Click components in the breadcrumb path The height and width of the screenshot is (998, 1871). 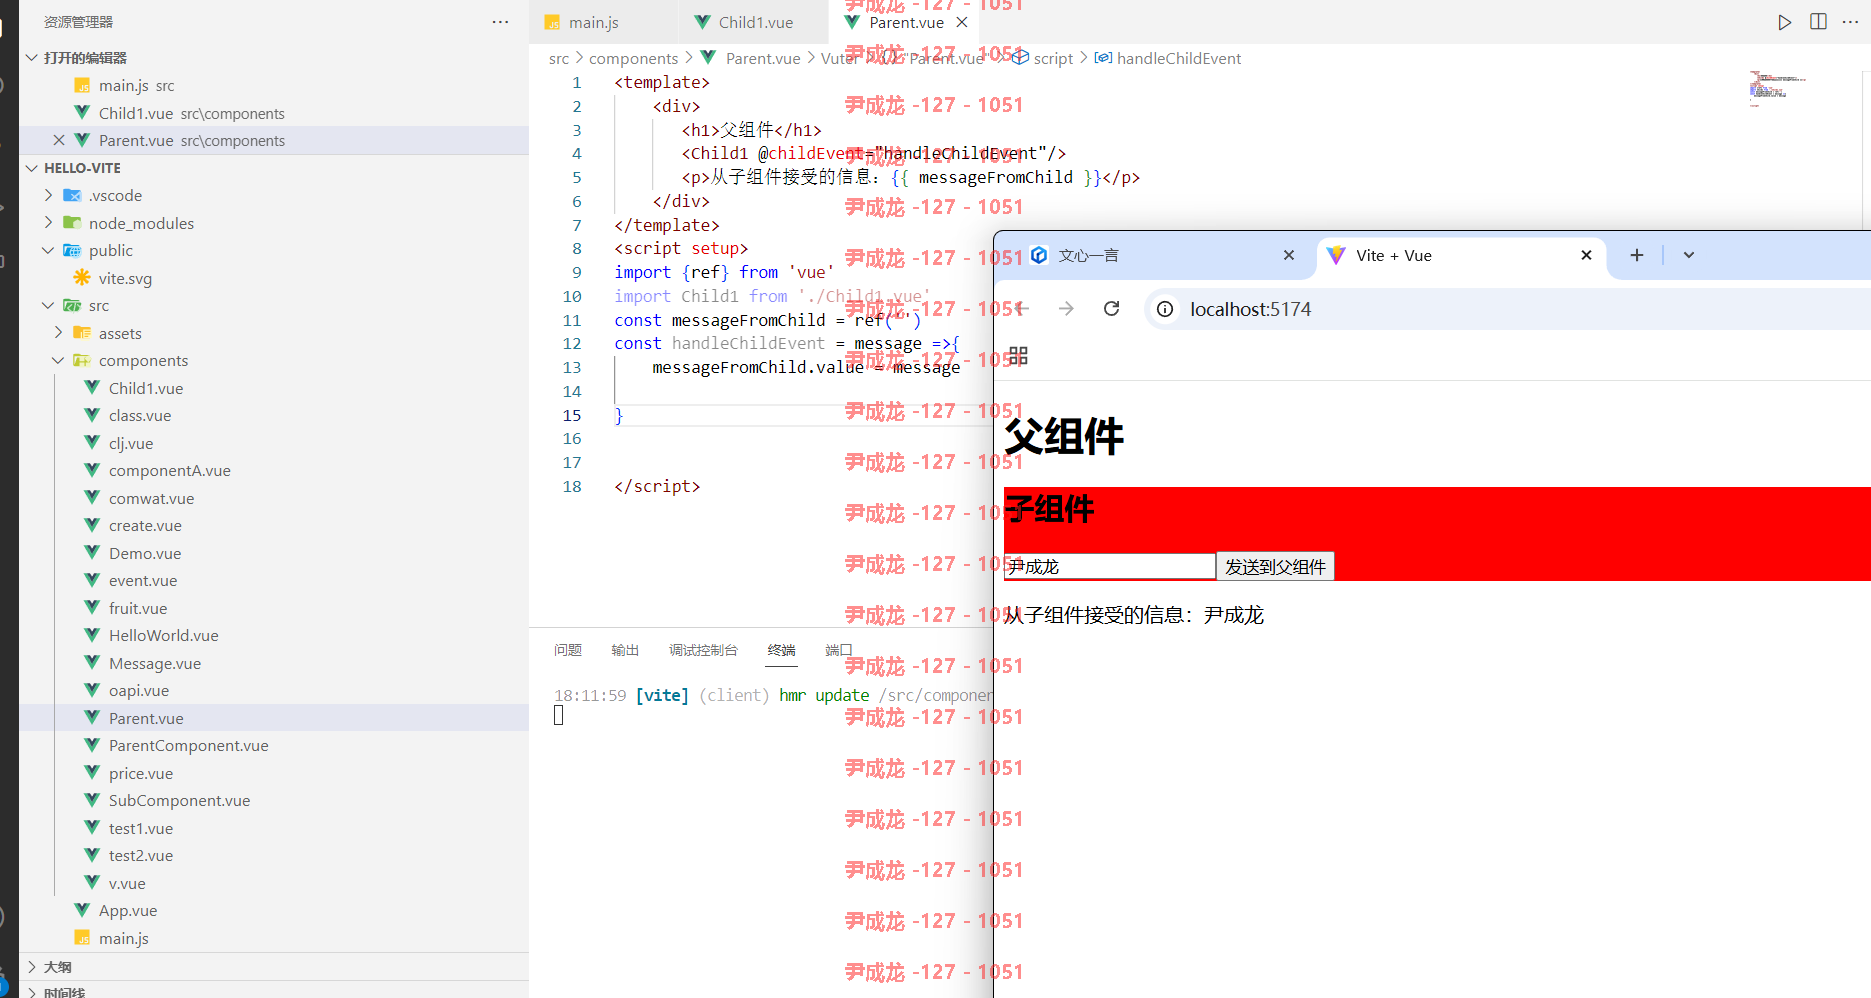tap(633, 58)
